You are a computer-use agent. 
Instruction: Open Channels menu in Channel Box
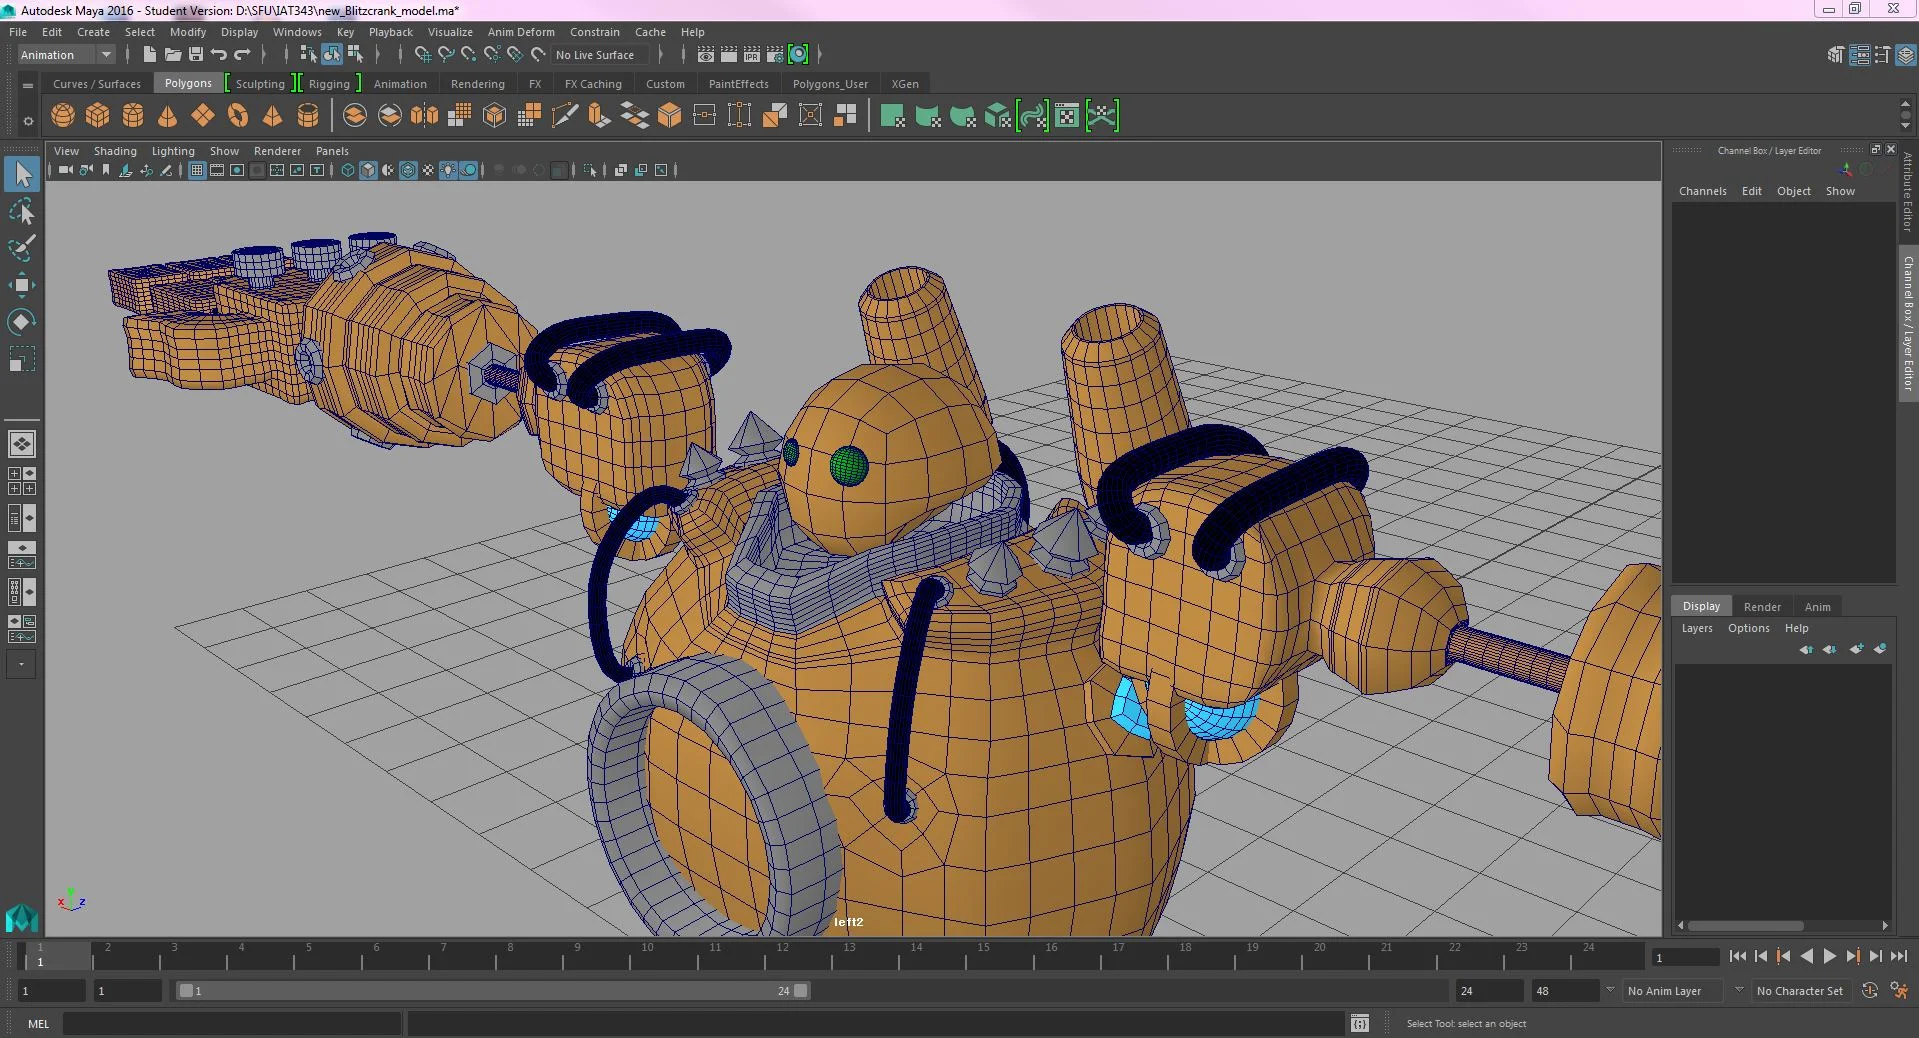pos(1702,191)
